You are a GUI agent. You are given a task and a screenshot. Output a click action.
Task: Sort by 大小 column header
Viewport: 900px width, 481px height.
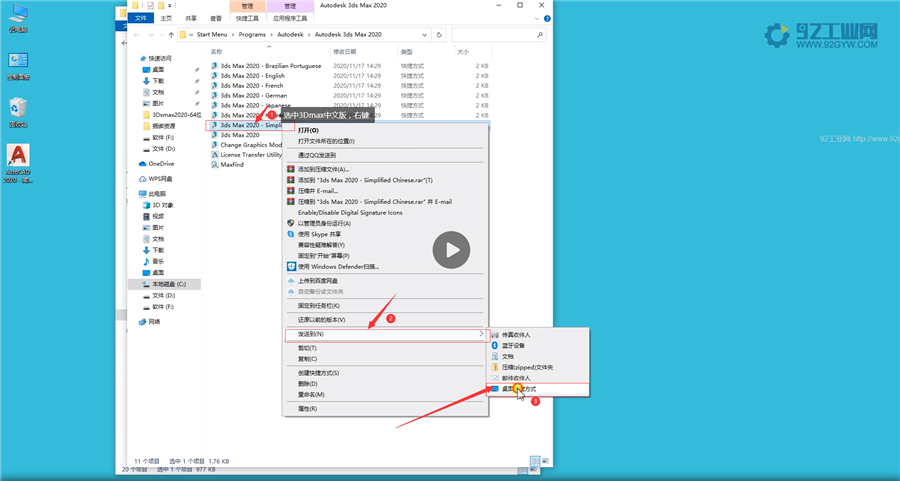tap(463, 52)
